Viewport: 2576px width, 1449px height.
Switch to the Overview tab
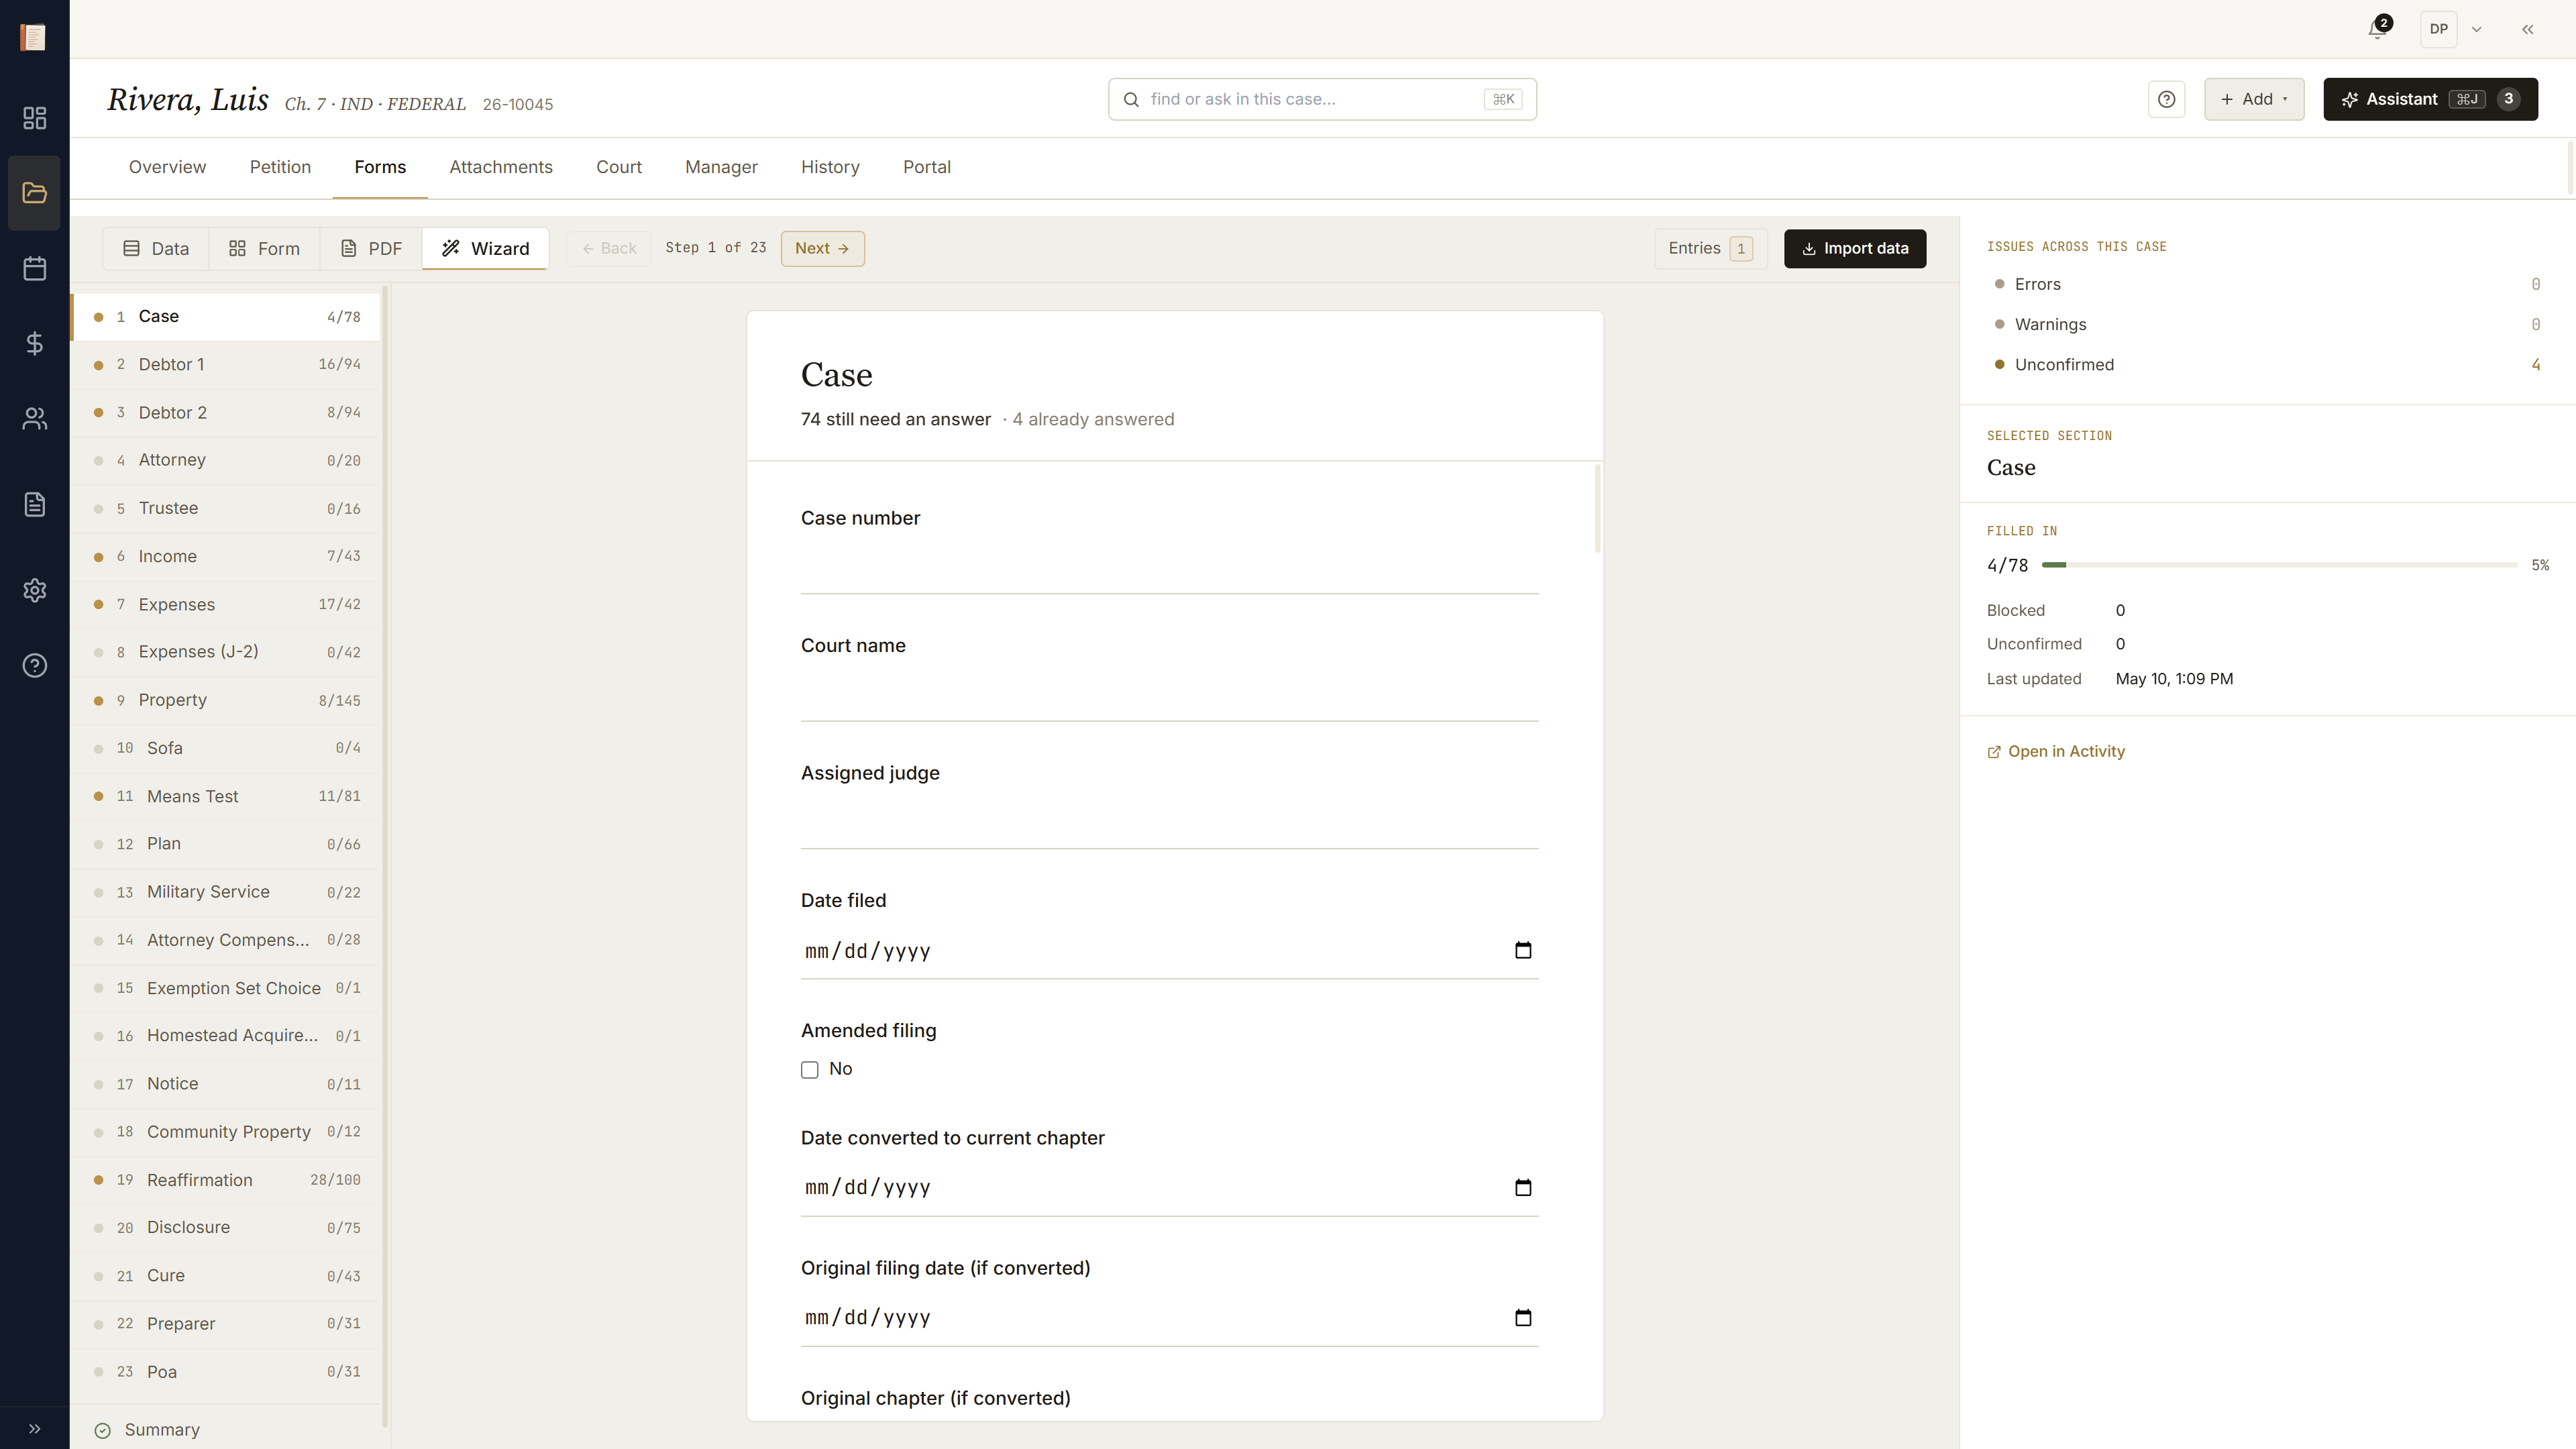tap(167, 167)
